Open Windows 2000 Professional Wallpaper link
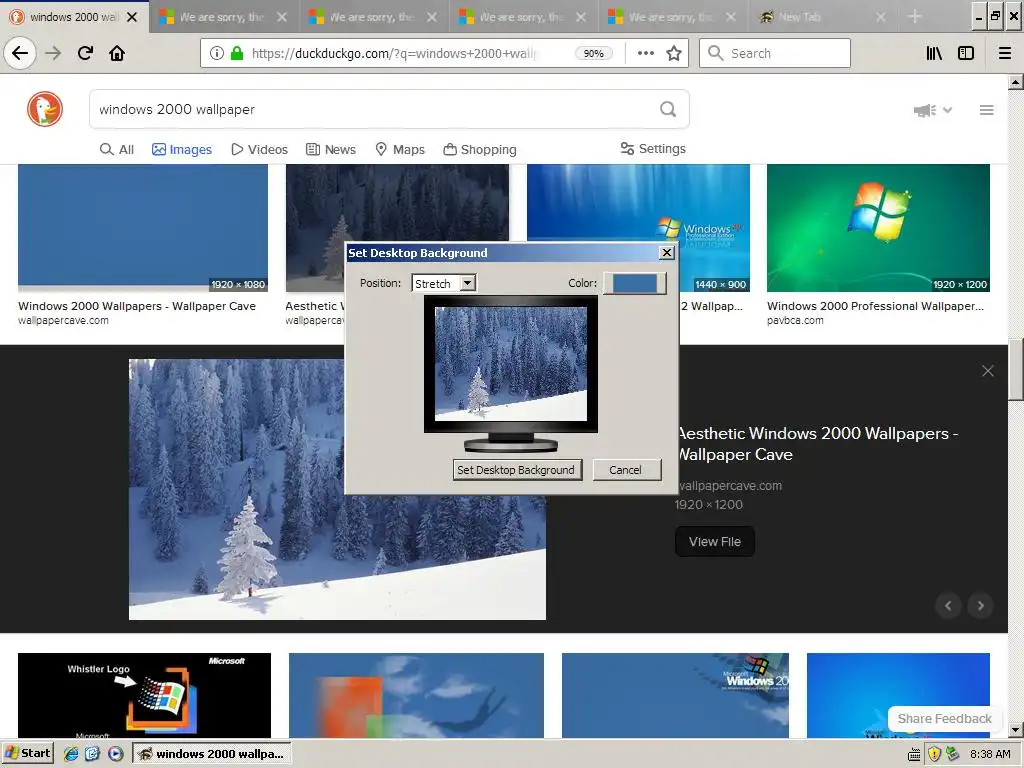Image resolution: width=1024 pixels, height=768 pixels. (875, 306)
